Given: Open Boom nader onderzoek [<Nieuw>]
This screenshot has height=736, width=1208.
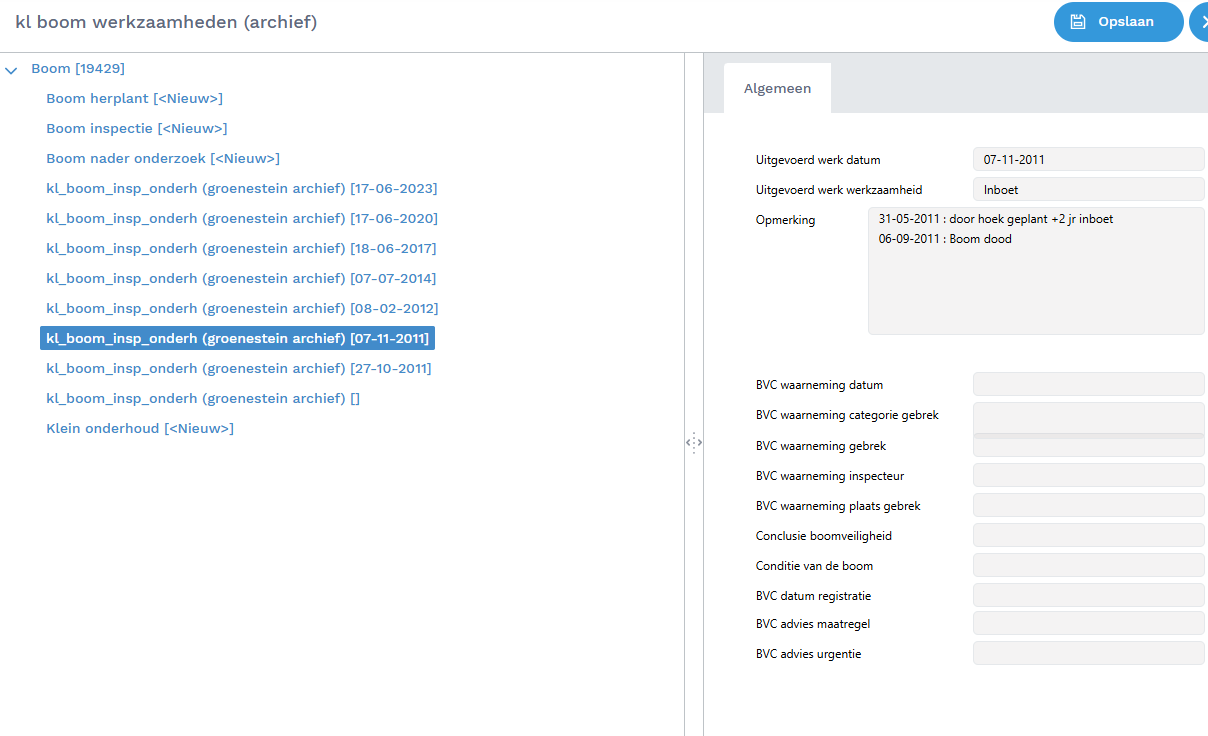Looking at the screenshot, I should click(162, 159).
